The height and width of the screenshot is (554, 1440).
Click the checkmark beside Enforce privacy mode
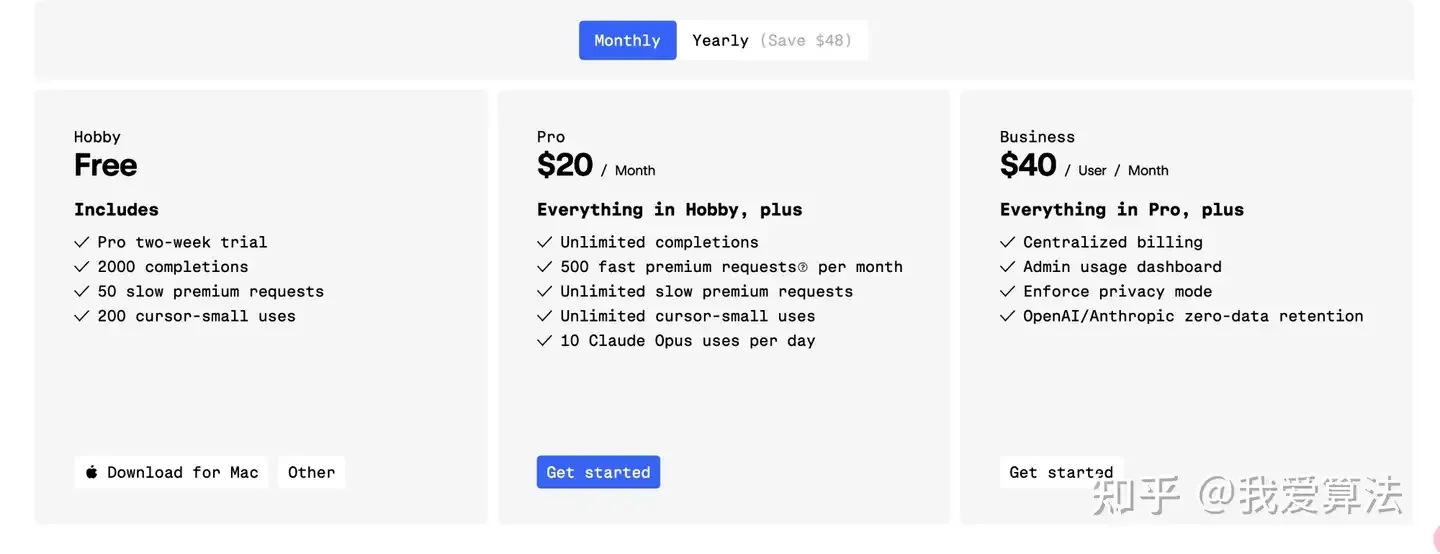(x=1008, y=292)
